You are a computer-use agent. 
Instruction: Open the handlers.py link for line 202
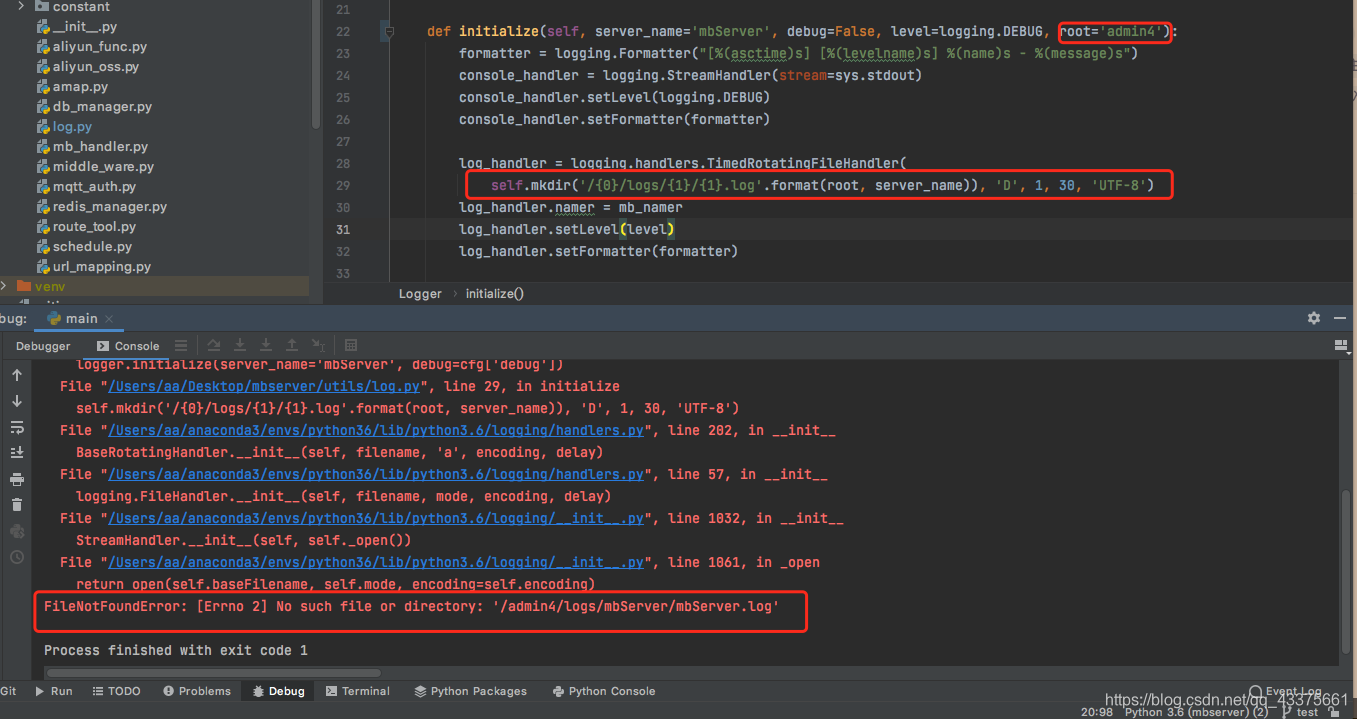pyautogui.click(x=376, y=430)
